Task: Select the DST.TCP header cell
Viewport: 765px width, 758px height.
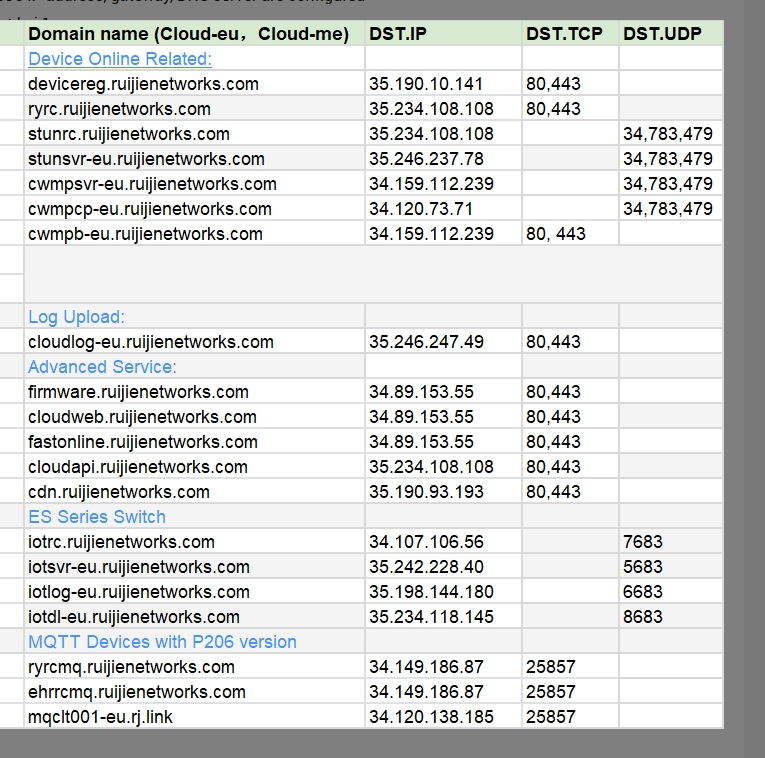Action: [x=564, y=34]
